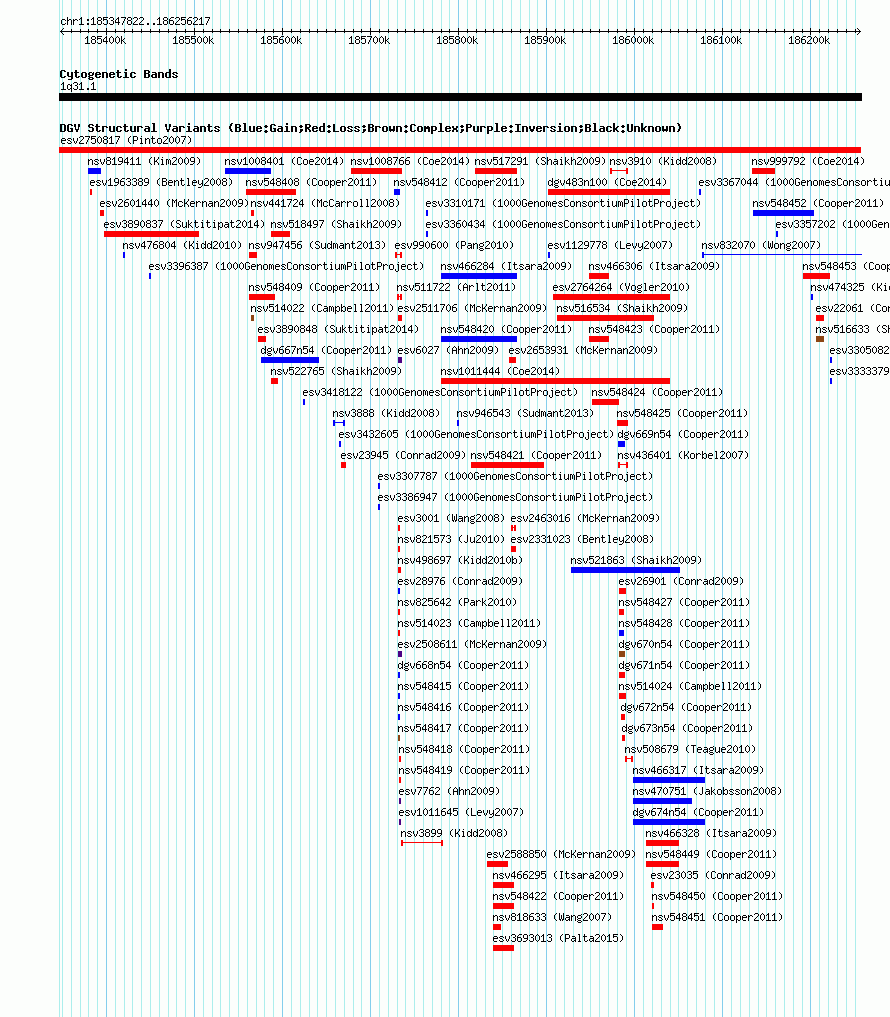This screenshot has width=890, height=1017.
Task: Open esv2764264 (Vogler2010) label
Action: click(621, 287)
